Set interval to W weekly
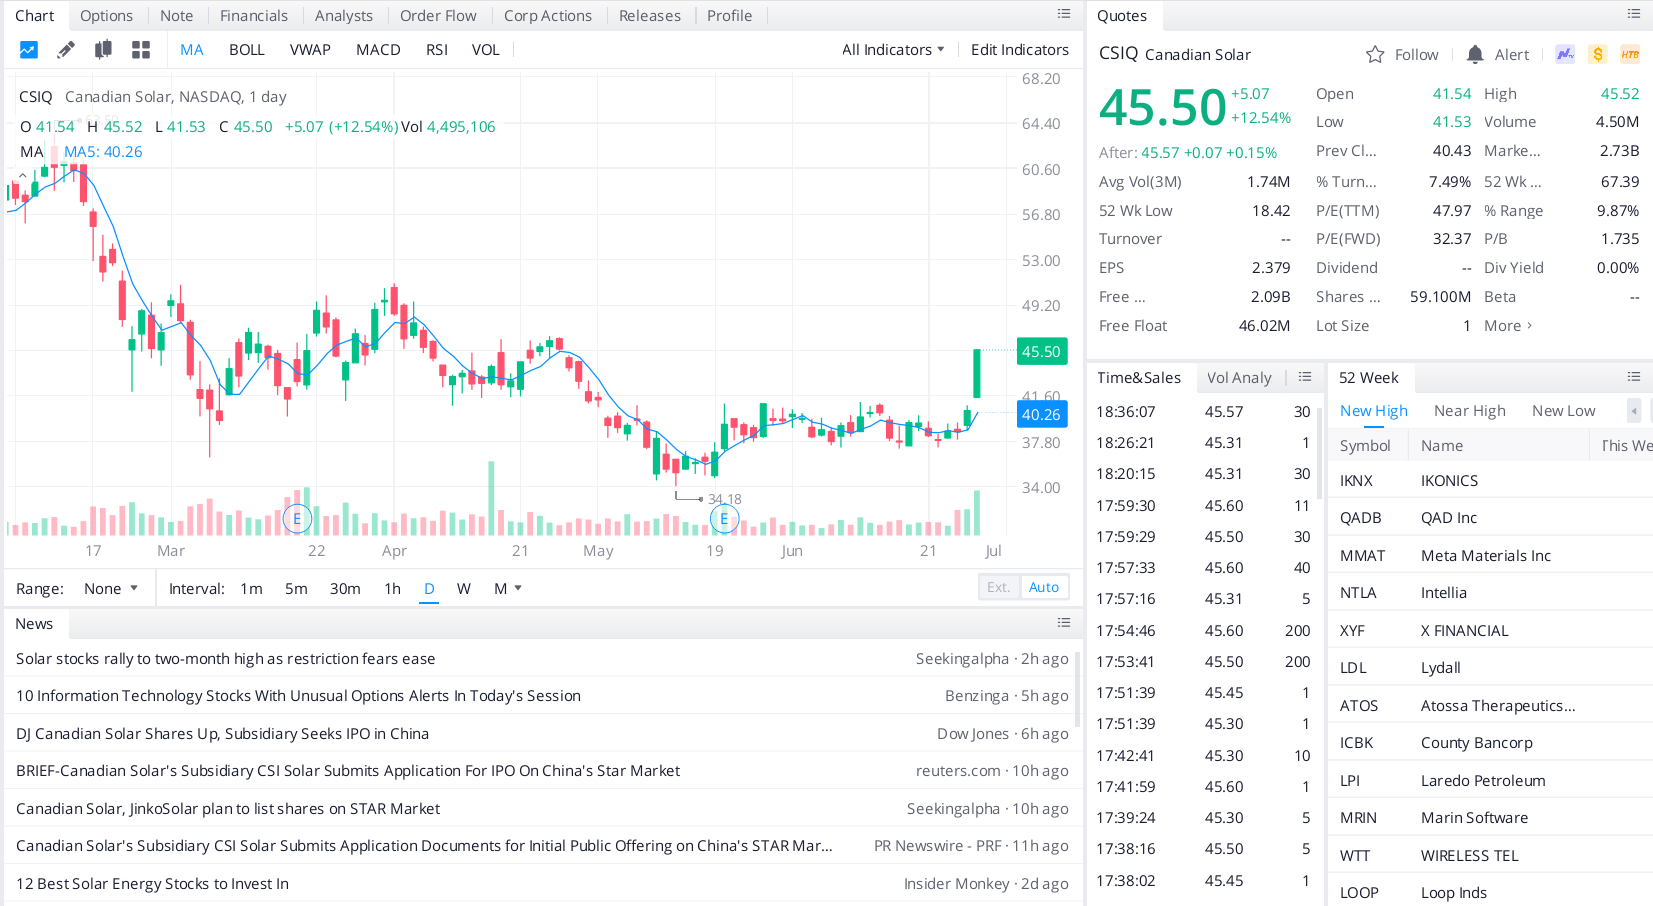This screenshot has height=906, width=1653. click(x=464, y=588)
